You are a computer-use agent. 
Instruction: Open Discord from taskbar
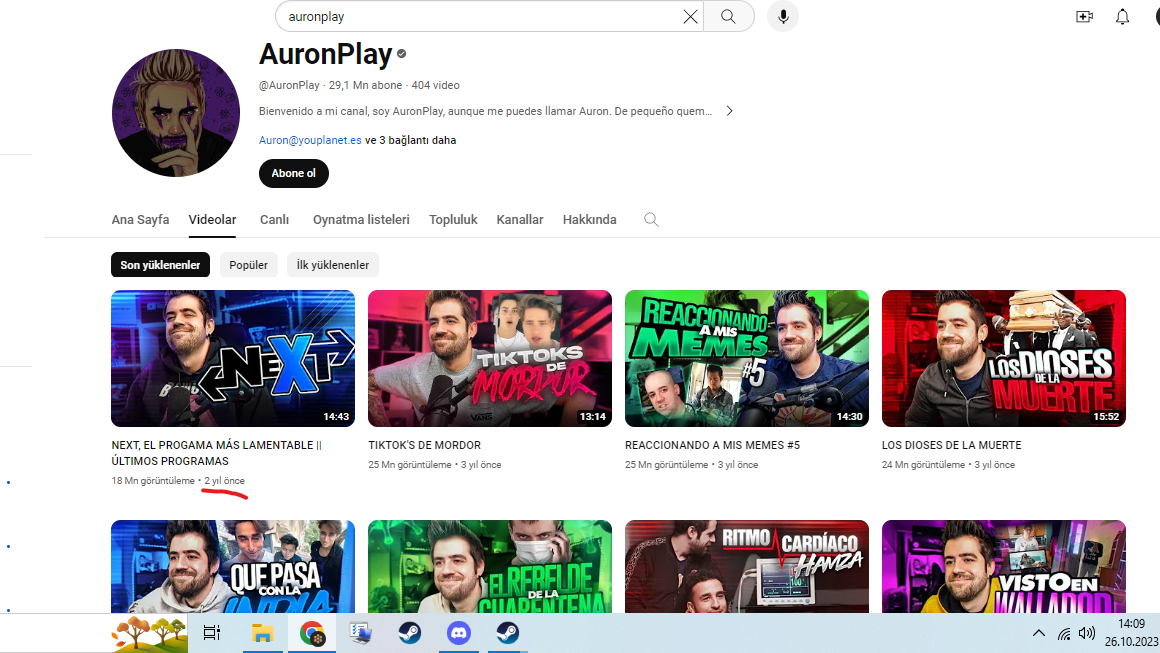point(459,633)
